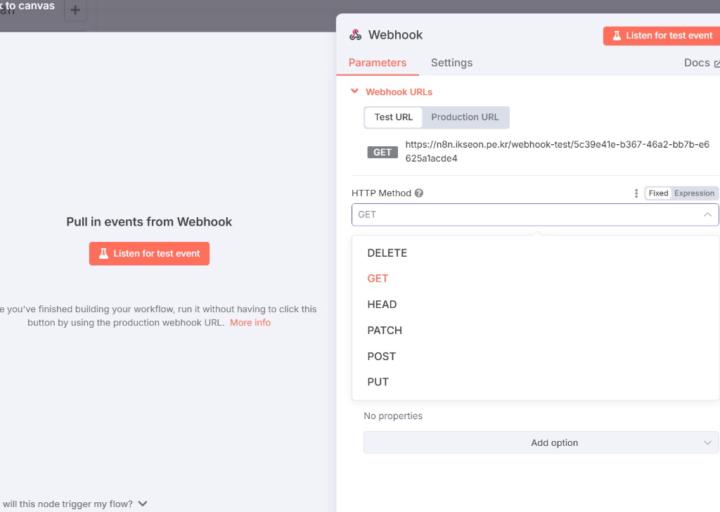Click the Webhook node icon in header
720x512 pixels.
(355, 35)
